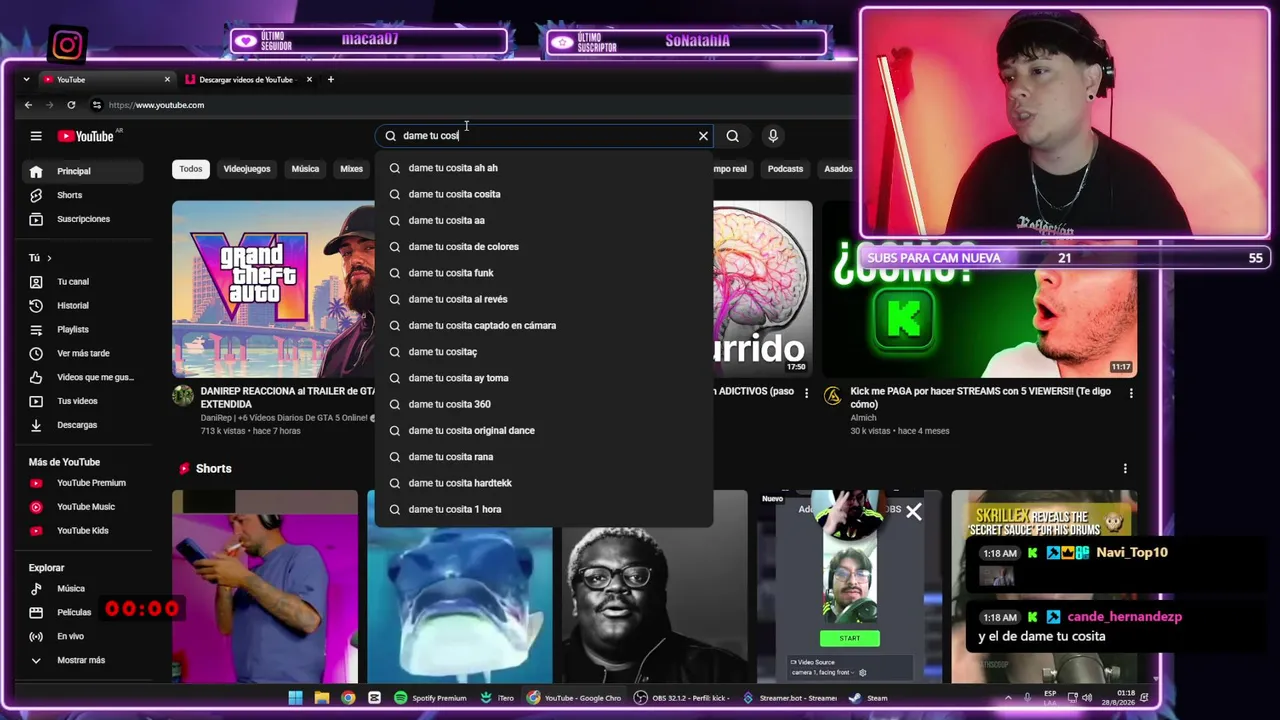Expand the Tú section chevron

click(49, 258)
